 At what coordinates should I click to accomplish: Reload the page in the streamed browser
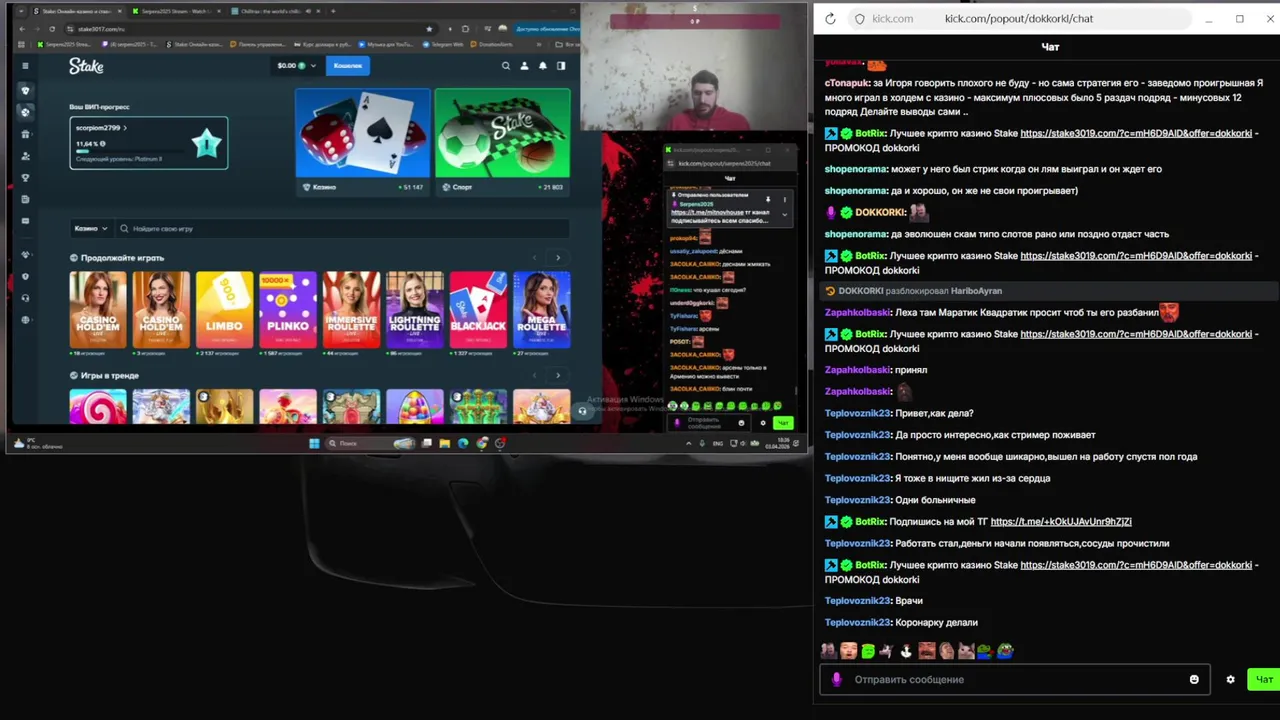[50, 29]
